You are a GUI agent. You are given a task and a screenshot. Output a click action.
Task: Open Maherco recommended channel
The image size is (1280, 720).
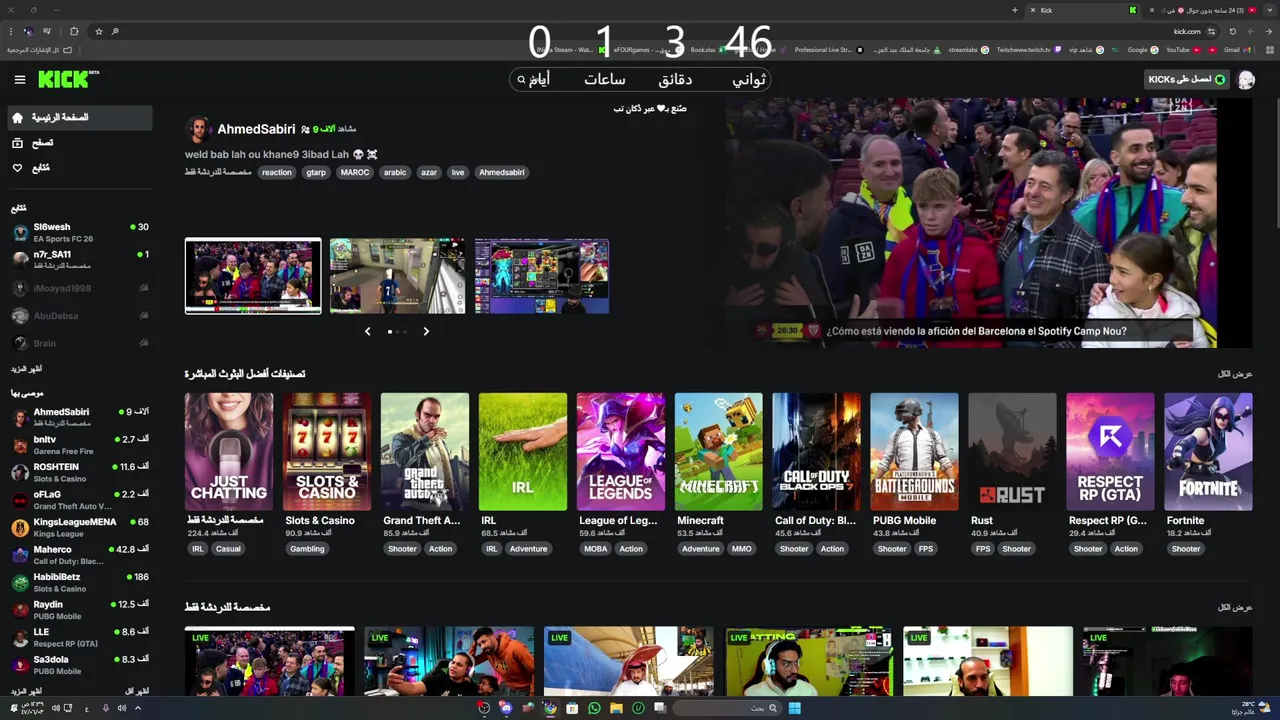click(80, 555)
